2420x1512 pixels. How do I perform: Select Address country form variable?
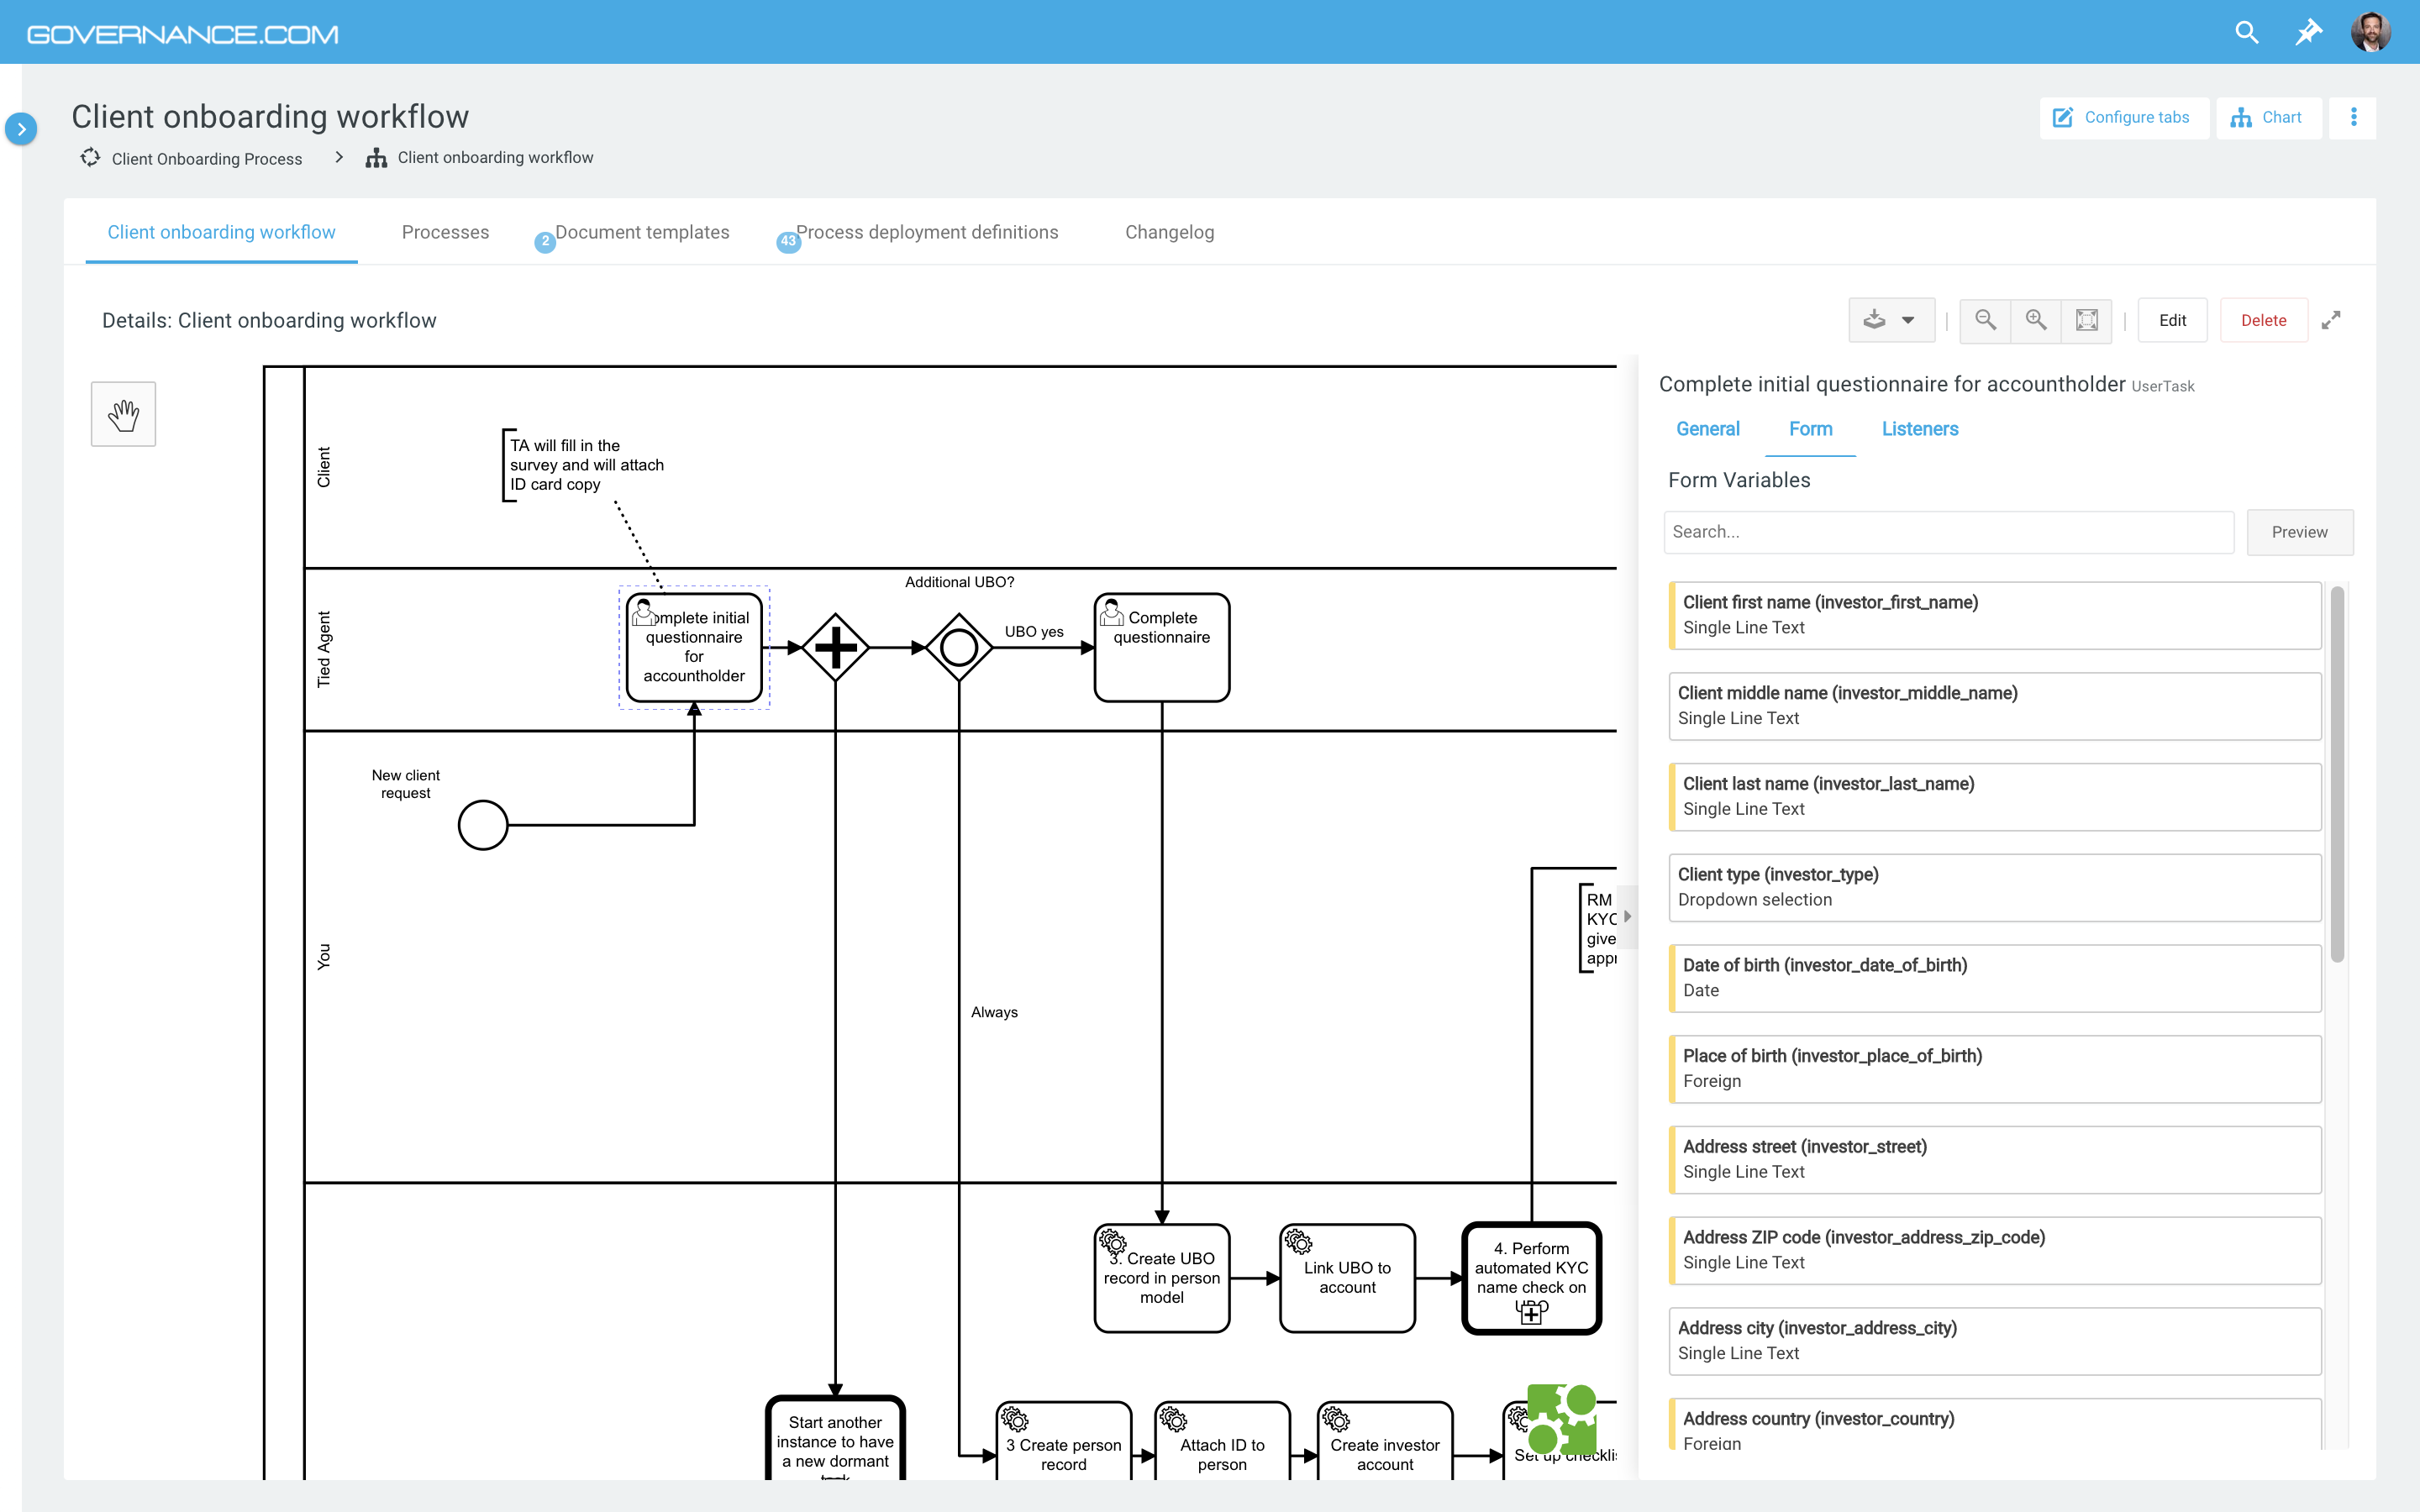1994,1425
